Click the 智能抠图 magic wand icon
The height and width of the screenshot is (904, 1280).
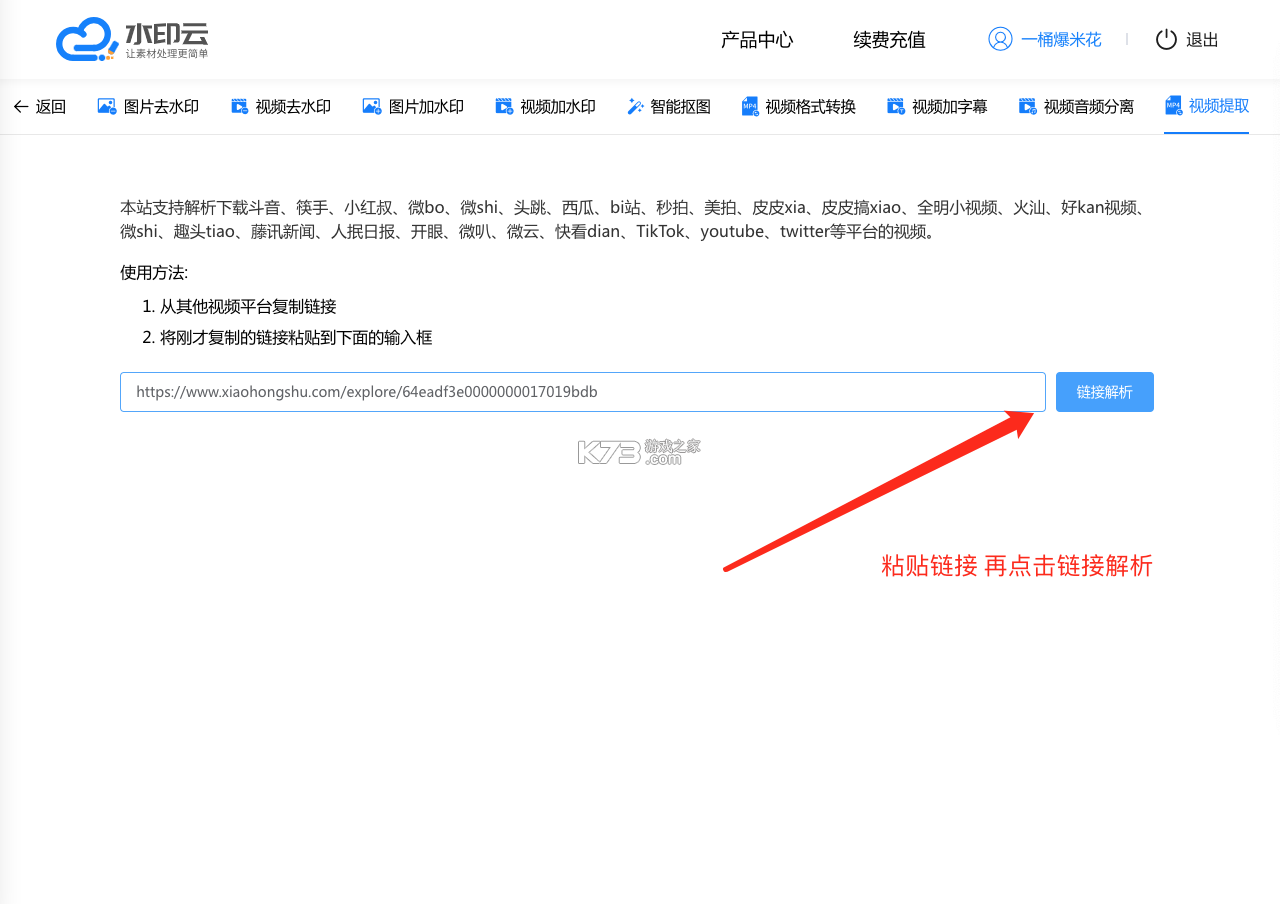tap(635, 106)
